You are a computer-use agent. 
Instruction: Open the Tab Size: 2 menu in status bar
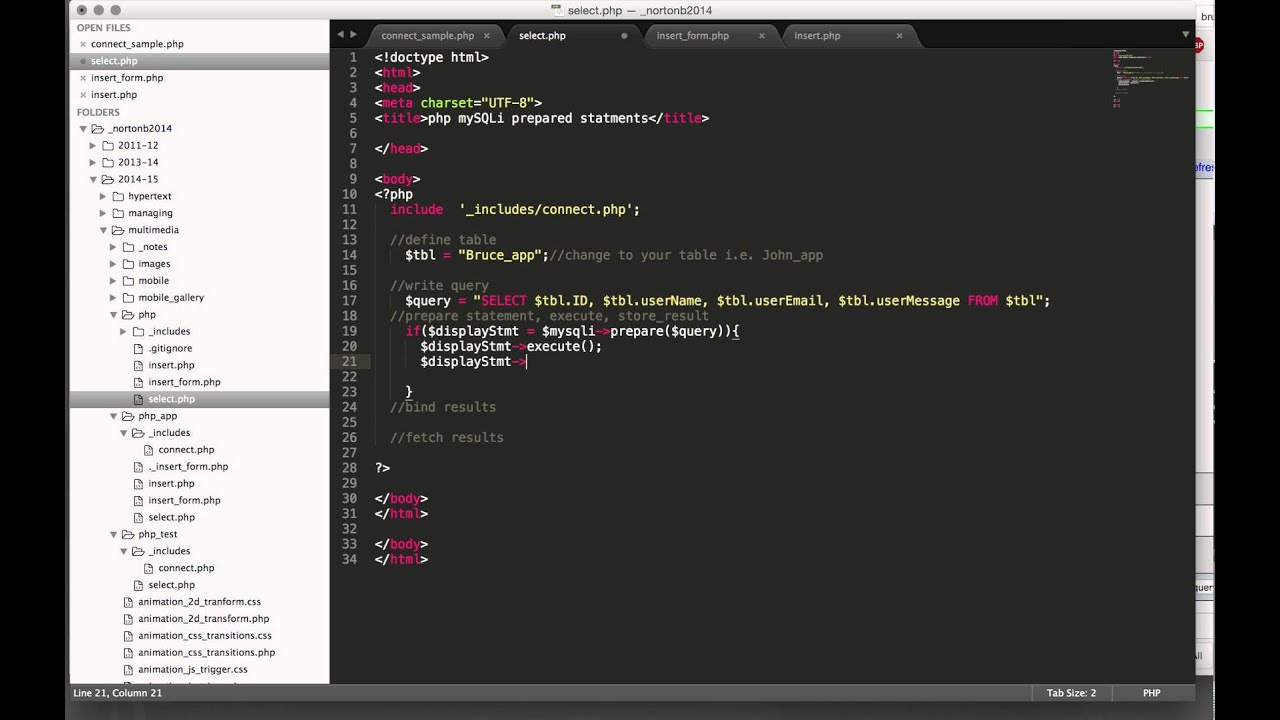pyautogui.click(x=1071, y=693)
